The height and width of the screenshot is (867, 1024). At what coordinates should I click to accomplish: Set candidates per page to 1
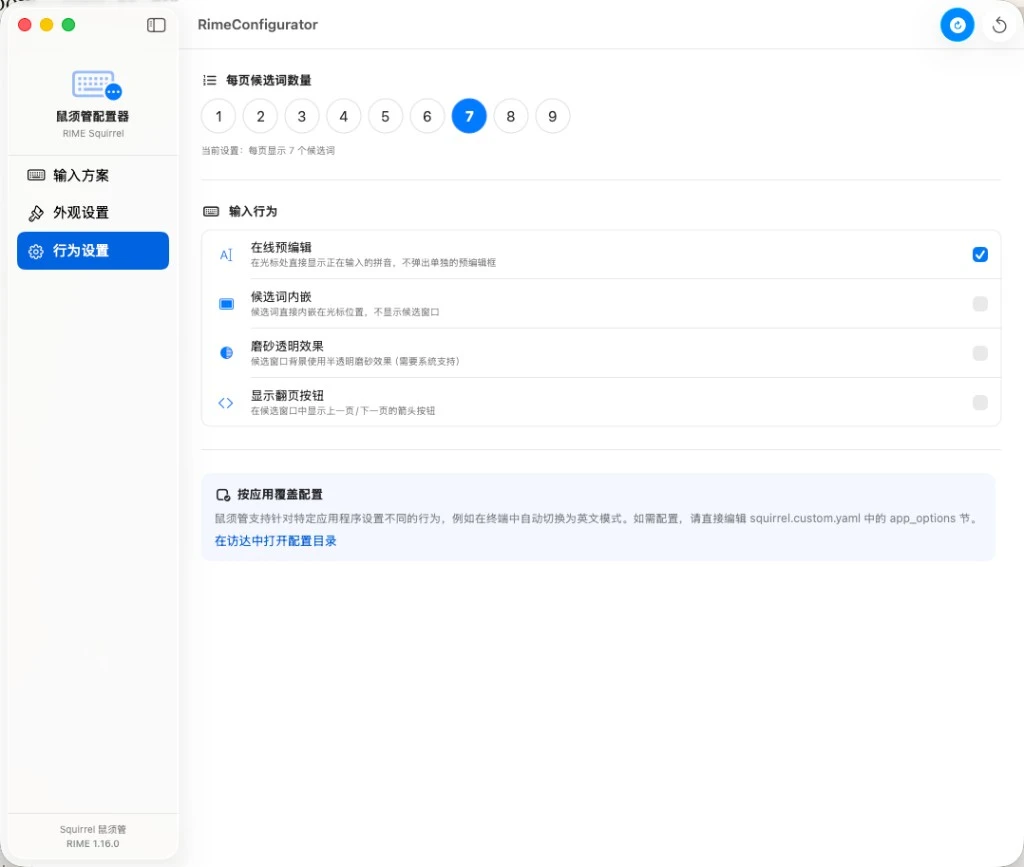219,116
